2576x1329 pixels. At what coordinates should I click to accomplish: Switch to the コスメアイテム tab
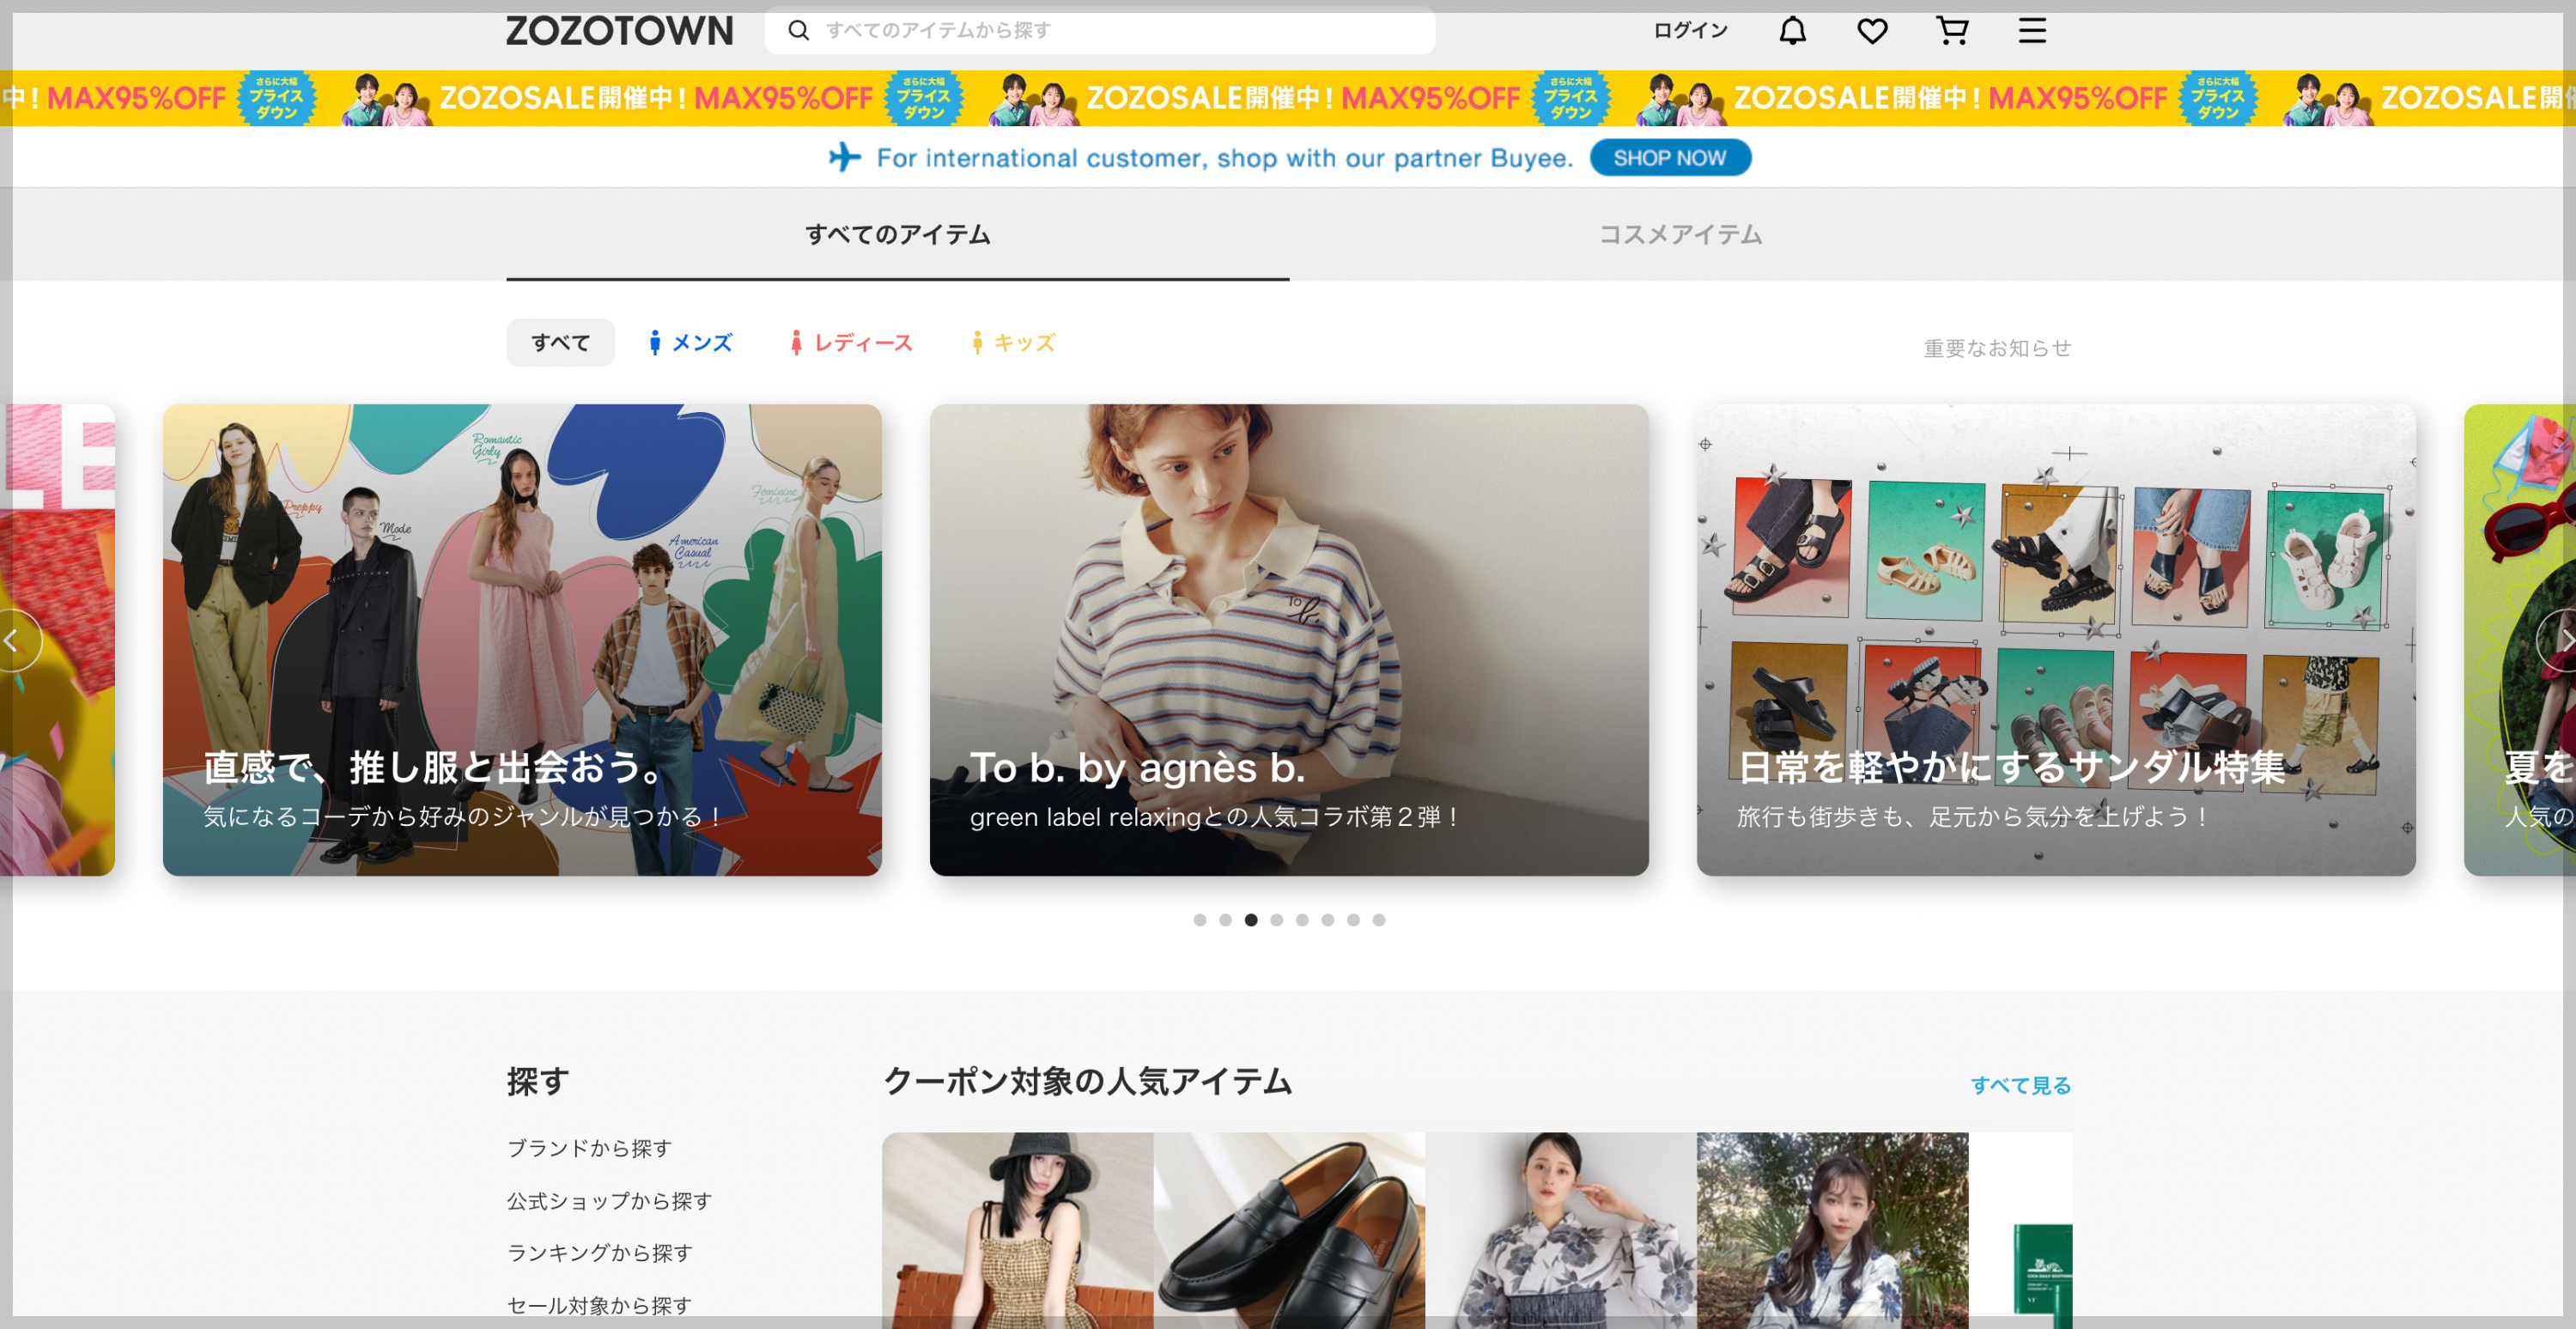click(1680, 234)
